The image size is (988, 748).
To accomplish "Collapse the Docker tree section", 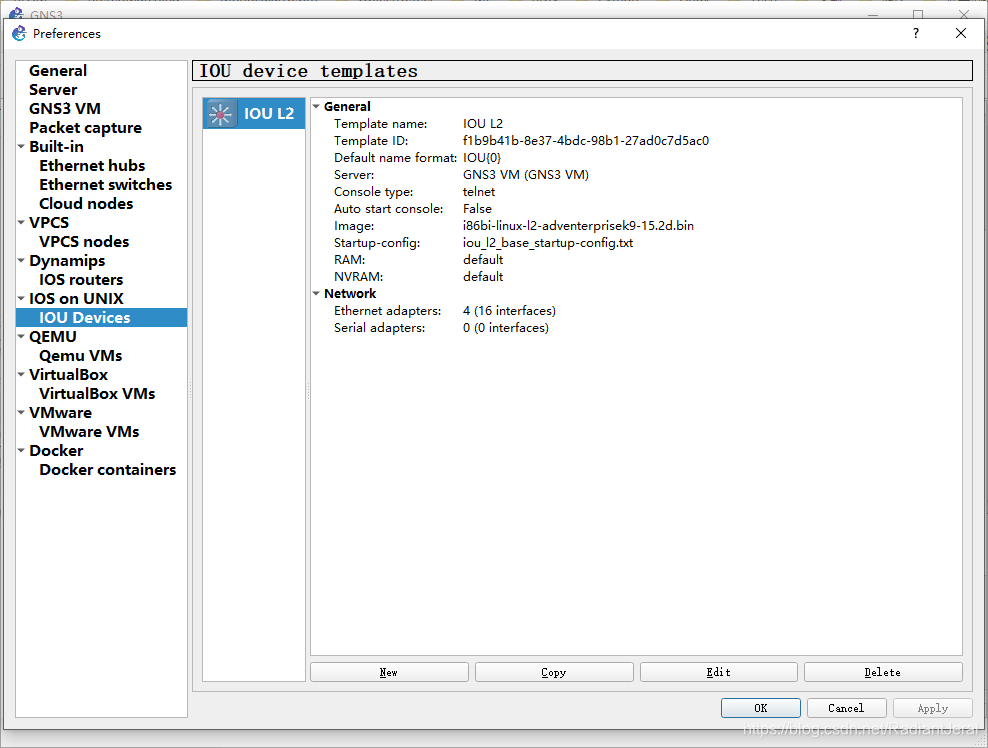I will [x=21, y=450].
